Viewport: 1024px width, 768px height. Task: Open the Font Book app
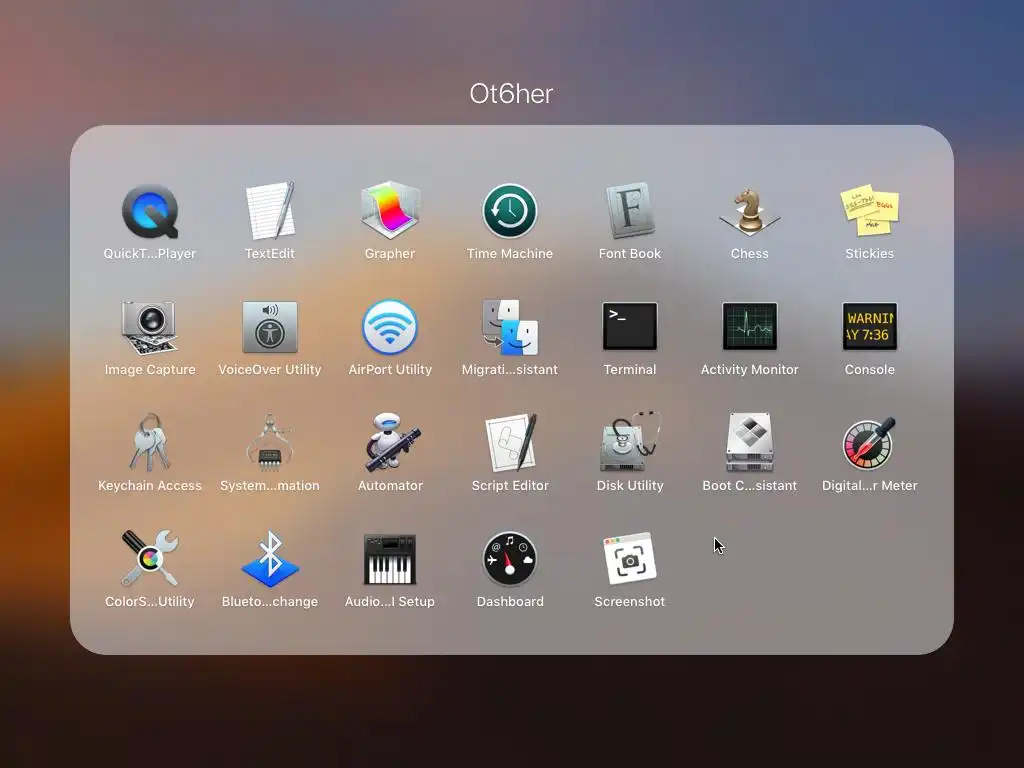point(630,211)
